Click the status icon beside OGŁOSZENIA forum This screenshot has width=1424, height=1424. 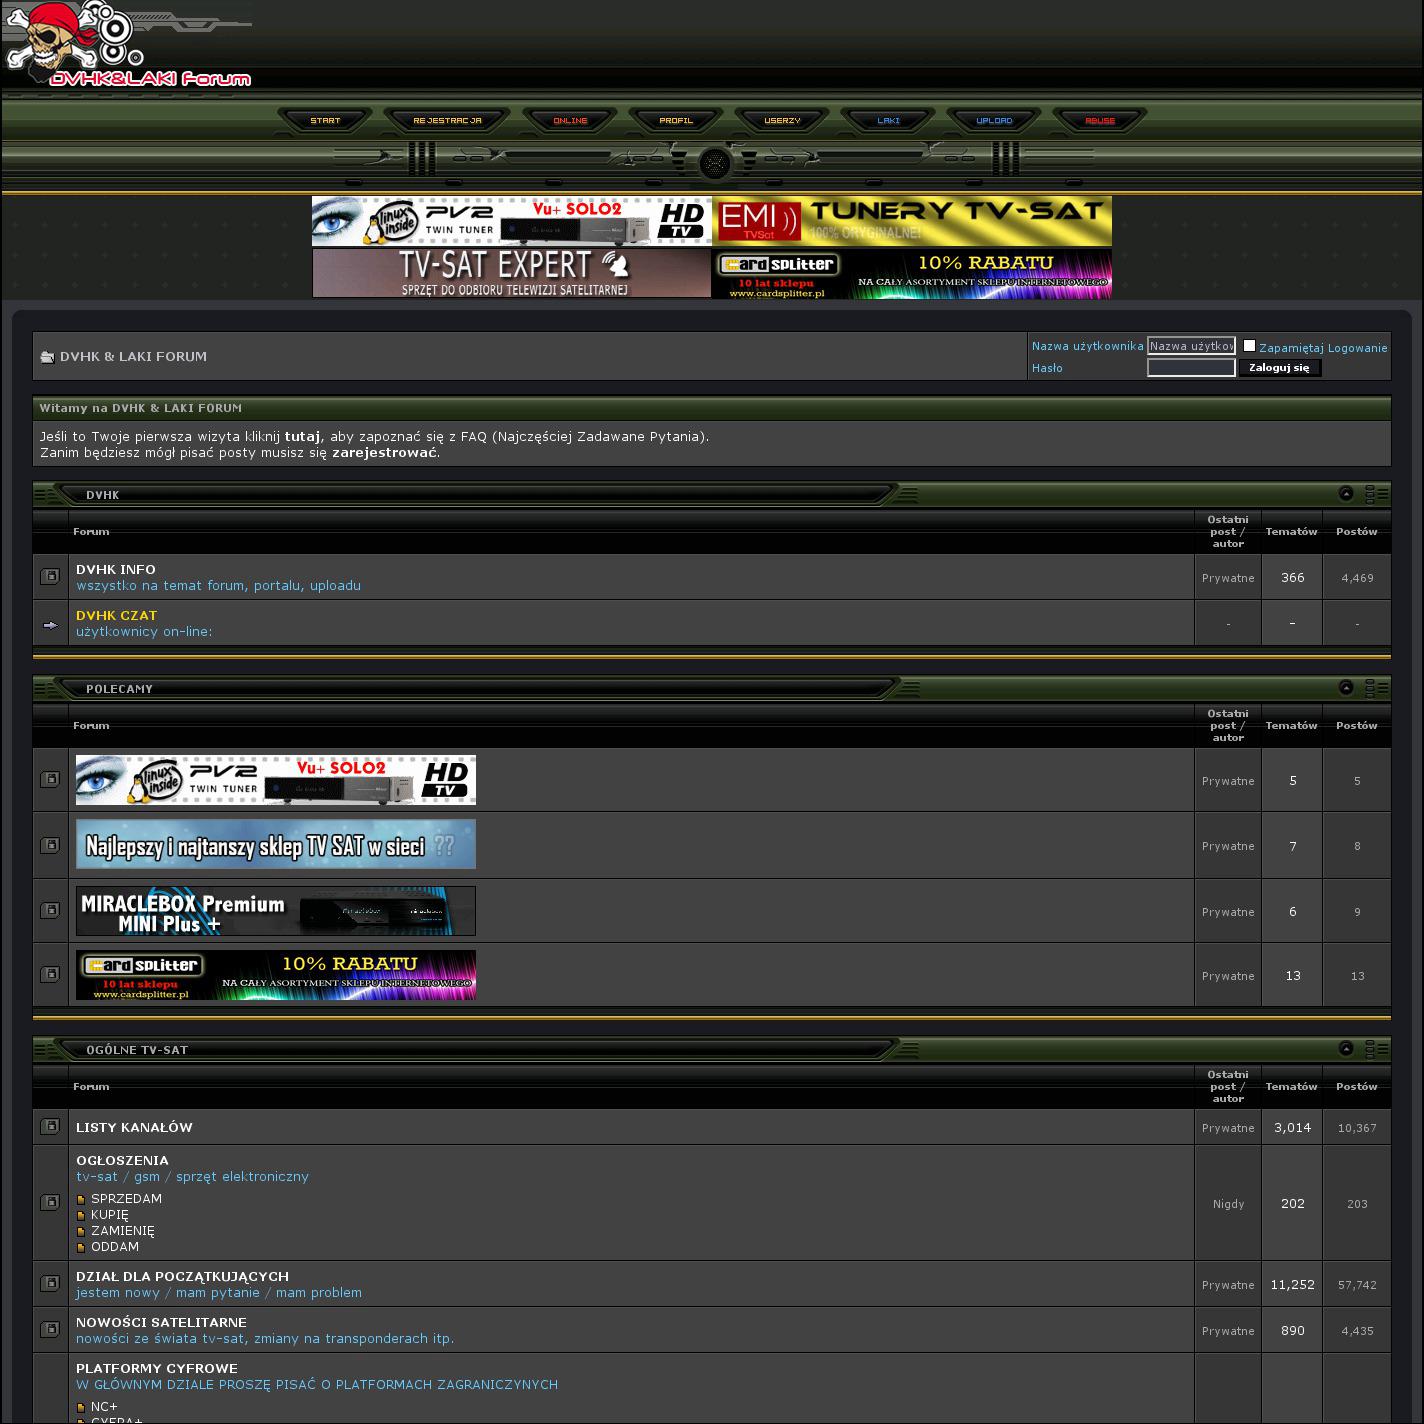click(50, 1203)
